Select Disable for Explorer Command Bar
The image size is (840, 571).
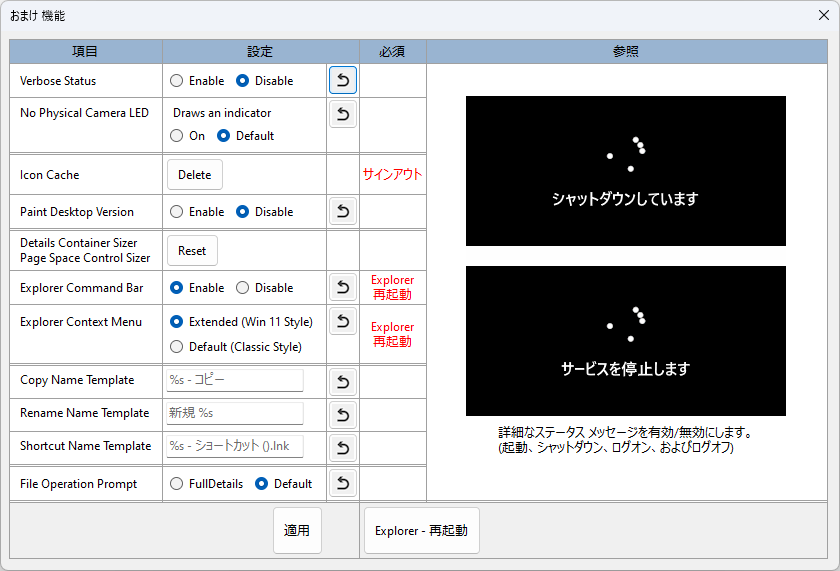click(265, 288)
